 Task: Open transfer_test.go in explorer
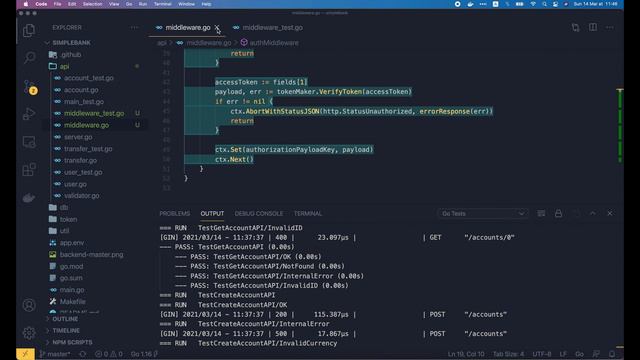88,149
